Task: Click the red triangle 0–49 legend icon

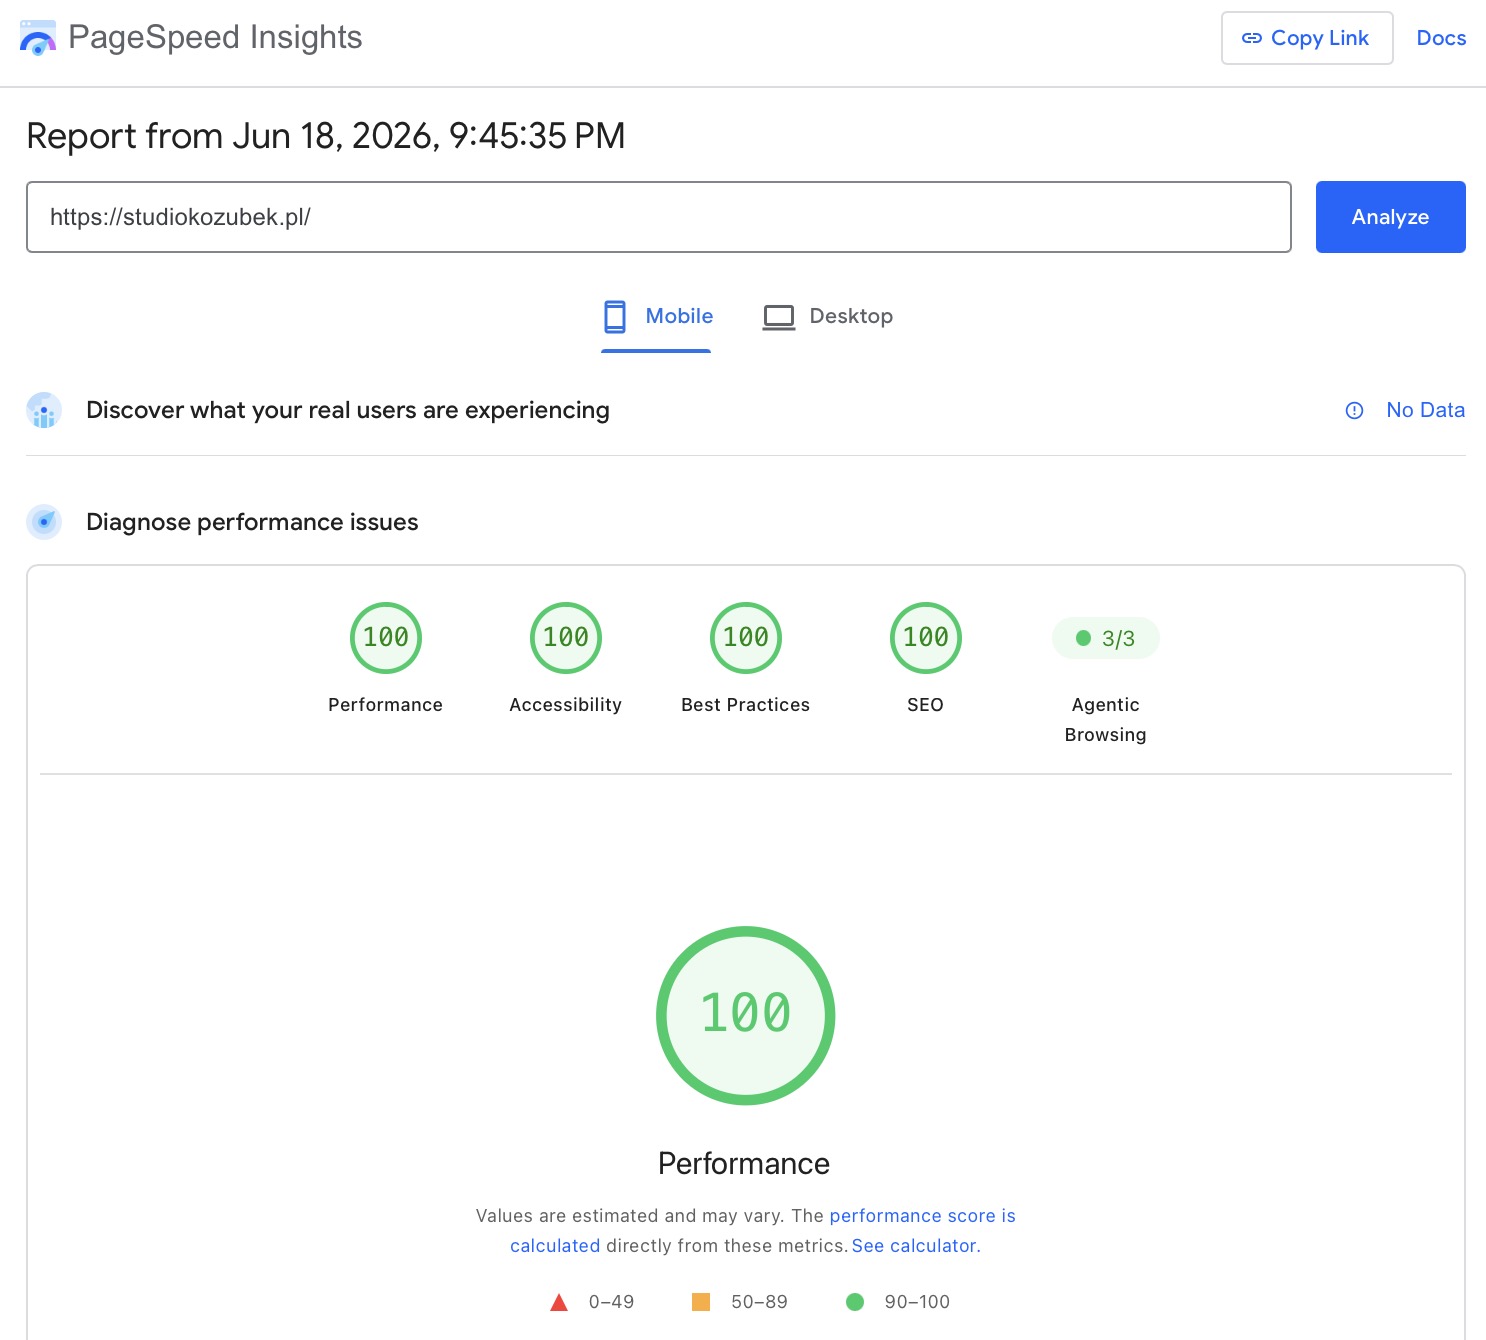Action: tap(559, 1302)
